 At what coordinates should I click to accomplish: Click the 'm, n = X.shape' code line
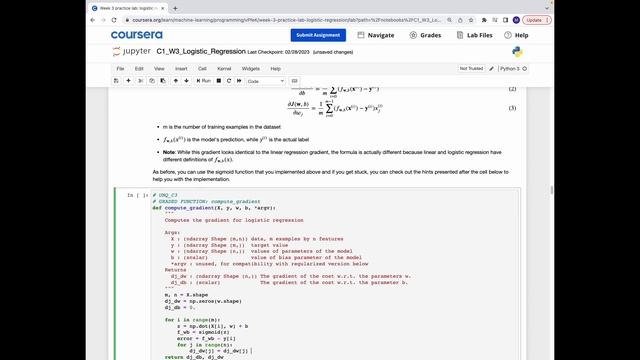pyautogui.click(x=186, y=295)
